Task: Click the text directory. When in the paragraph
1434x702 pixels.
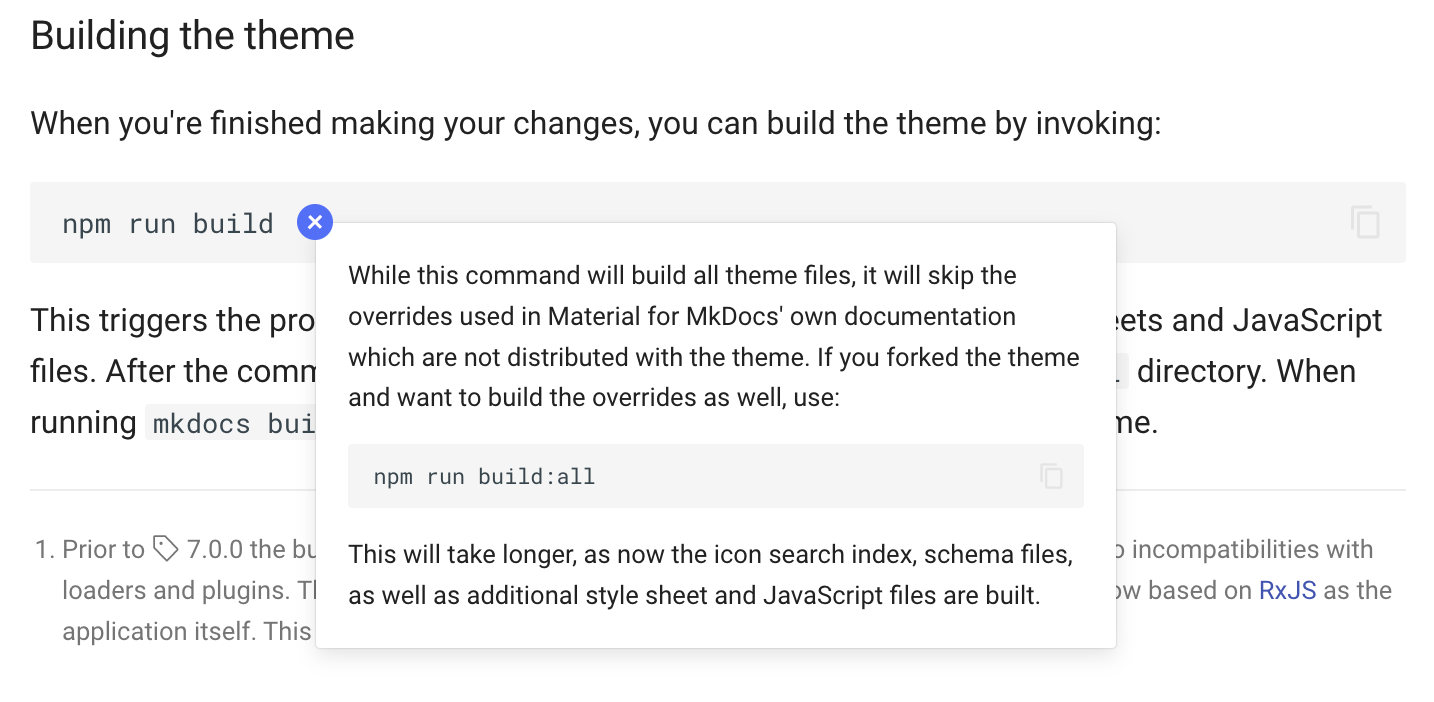Action: pyautogui.click(x=1246, y=371)
